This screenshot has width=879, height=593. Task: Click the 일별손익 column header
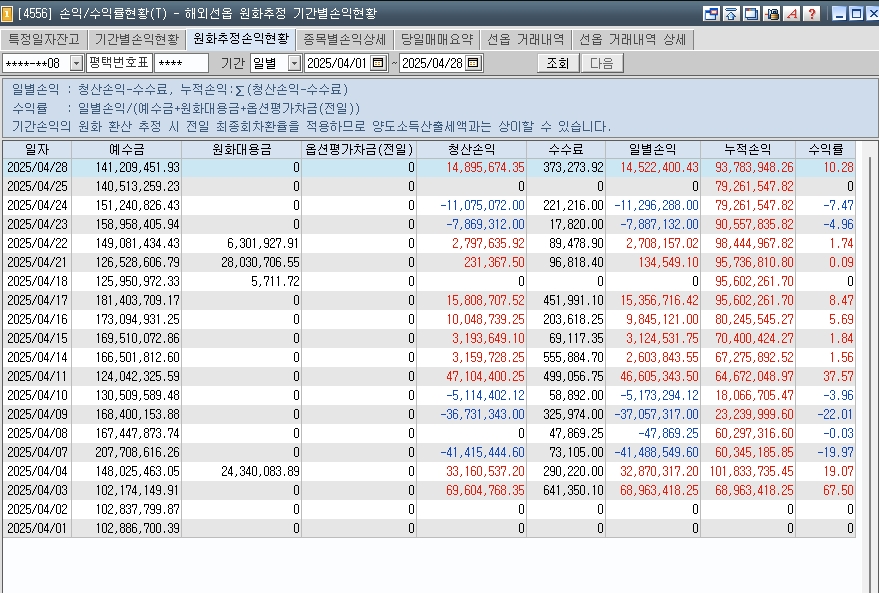pos(653,150)
